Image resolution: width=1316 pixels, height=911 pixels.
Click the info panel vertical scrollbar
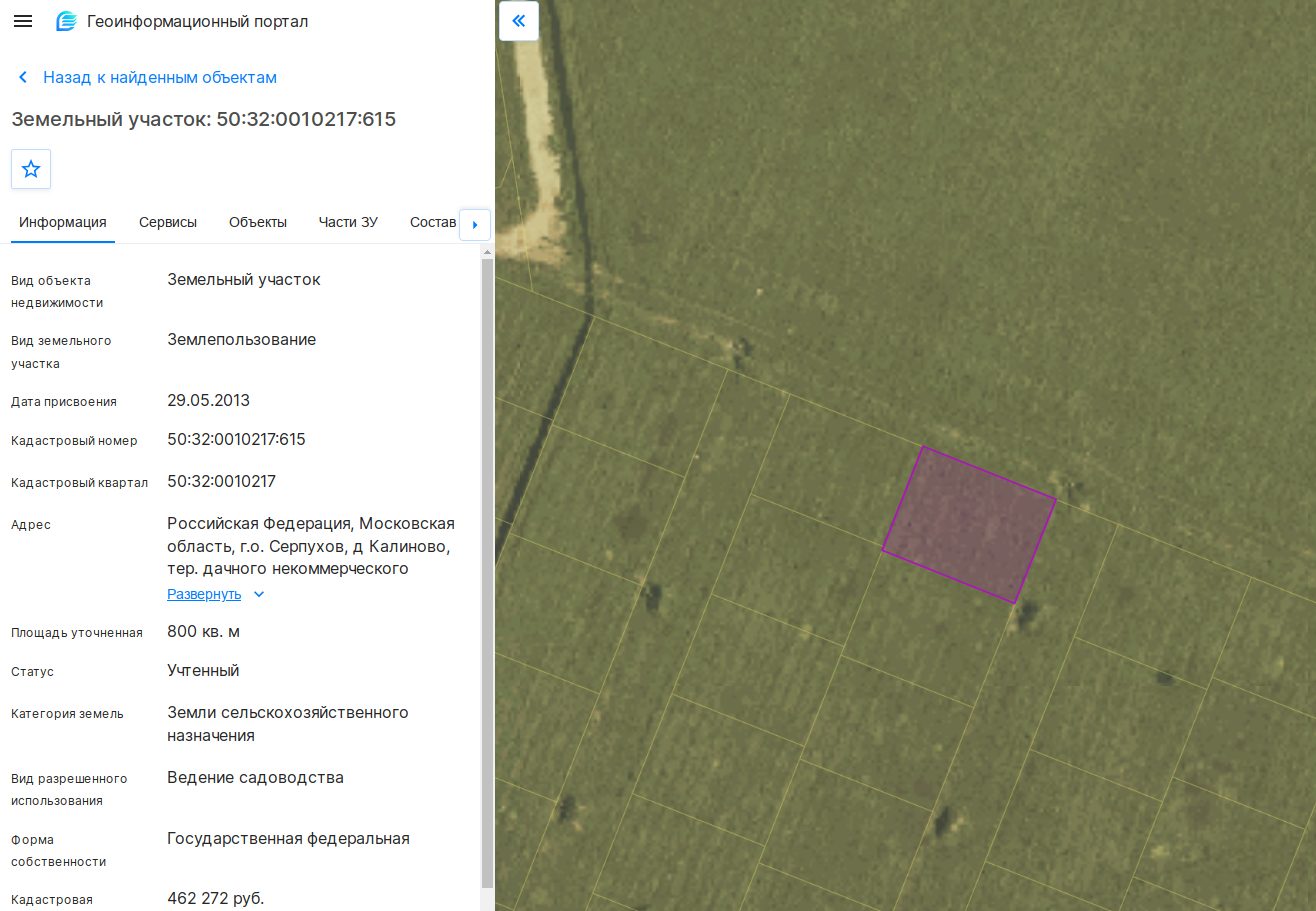[487, 572]
